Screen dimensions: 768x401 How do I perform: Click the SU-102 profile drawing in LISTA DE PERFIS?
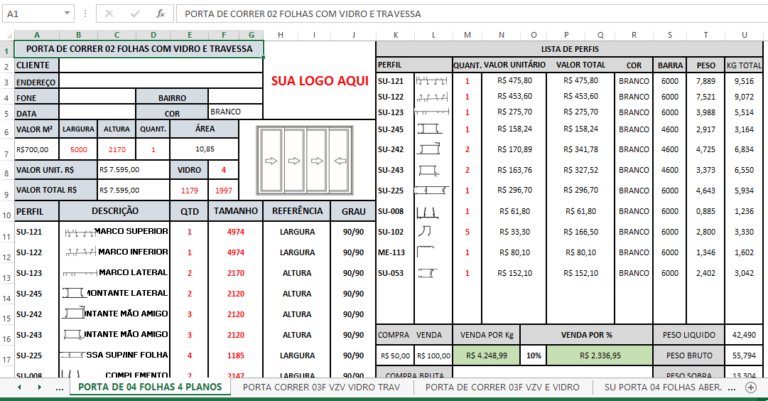pyautogui.click(x=424, y=231)
